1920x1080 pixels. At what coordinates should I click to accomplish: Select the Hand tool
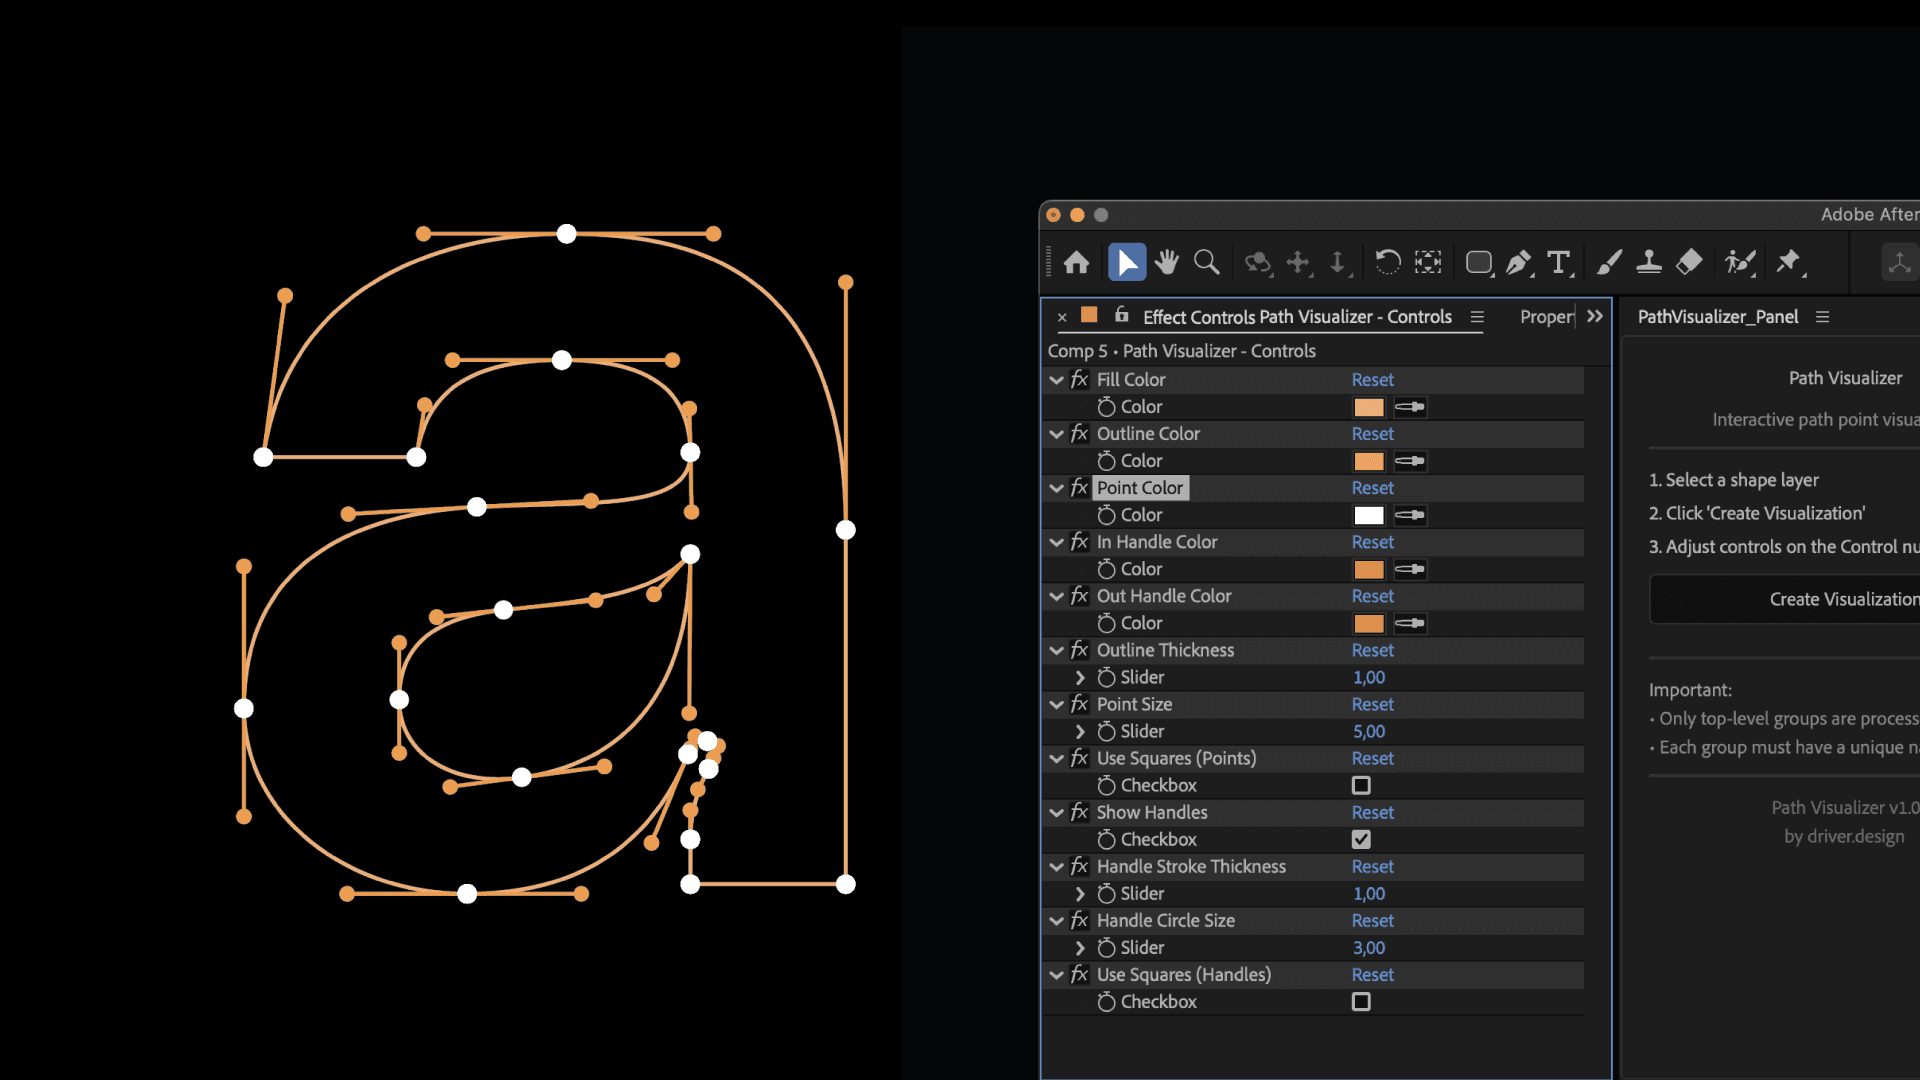click(1166, 263)
